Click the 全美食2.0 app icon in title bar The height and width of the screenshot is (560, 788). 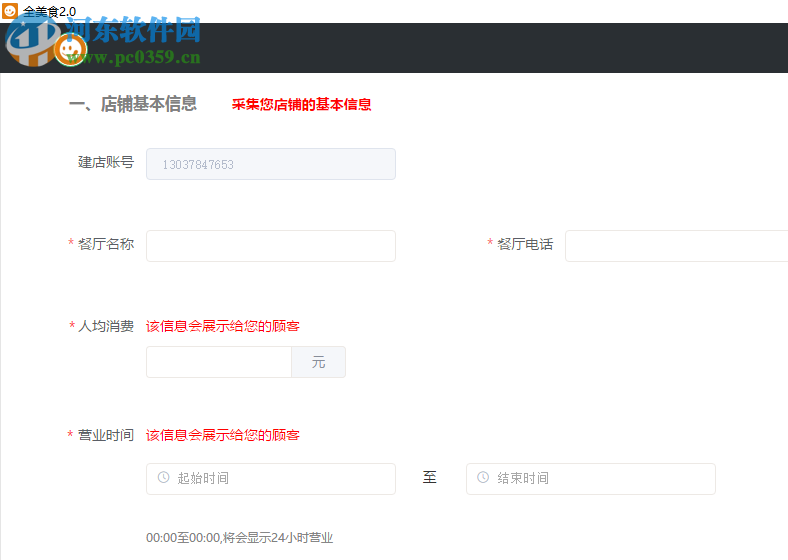[10, 11]
